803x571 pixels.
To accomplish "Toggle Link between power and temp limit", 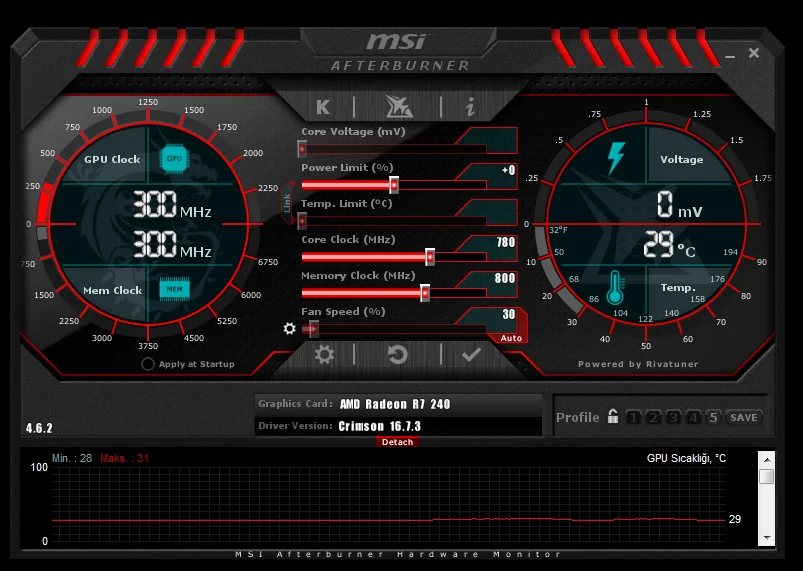I will pyautogui.click(x=288, y=203).
